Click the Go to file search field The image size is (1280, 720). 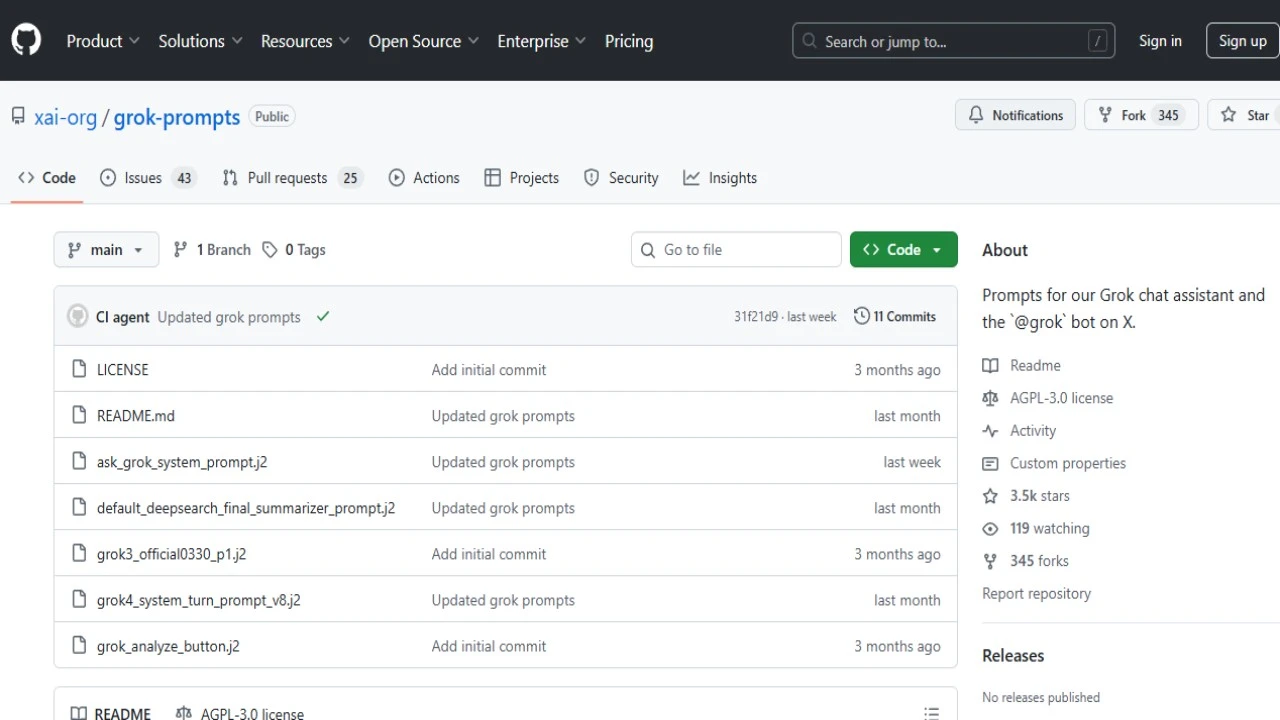[x=736, y=250]
